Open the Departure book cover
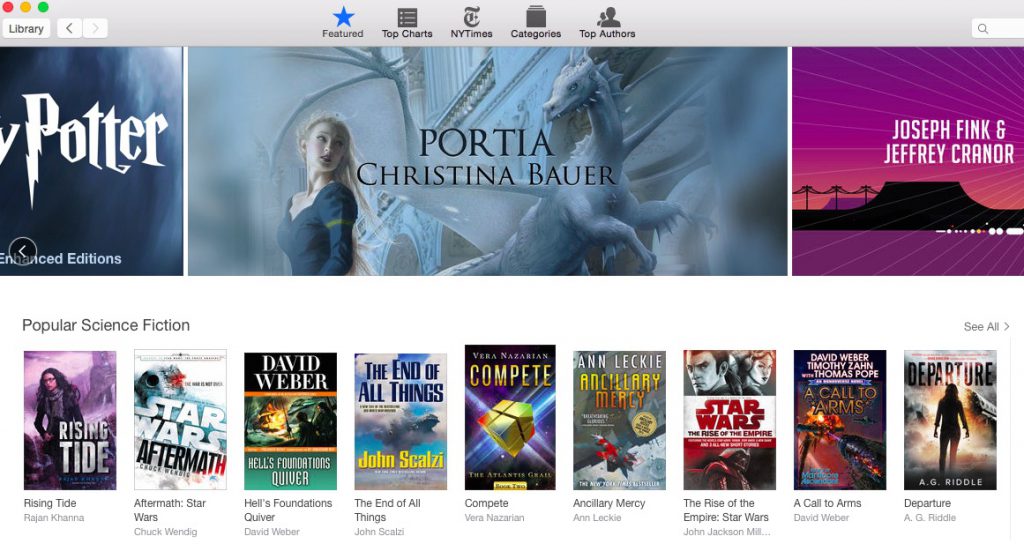The image size is (1024, 551). (x=950, y=420)
